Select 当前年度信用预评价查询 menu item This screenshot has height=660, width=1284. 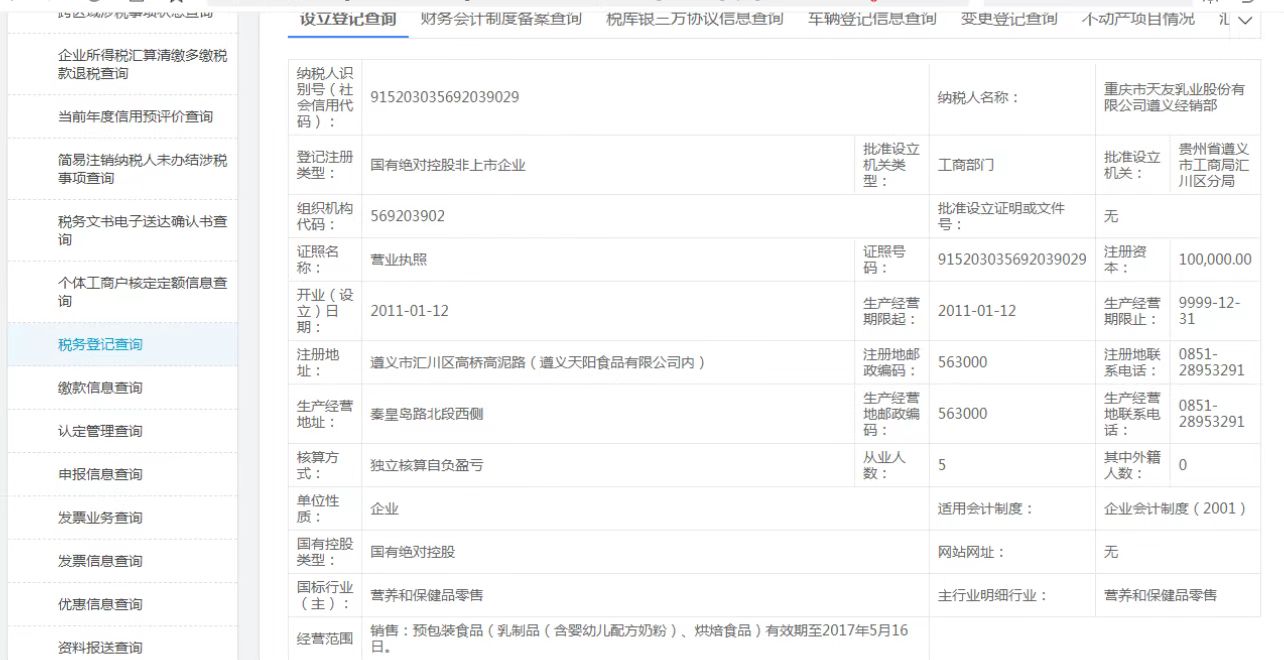[x=135, y=117]
